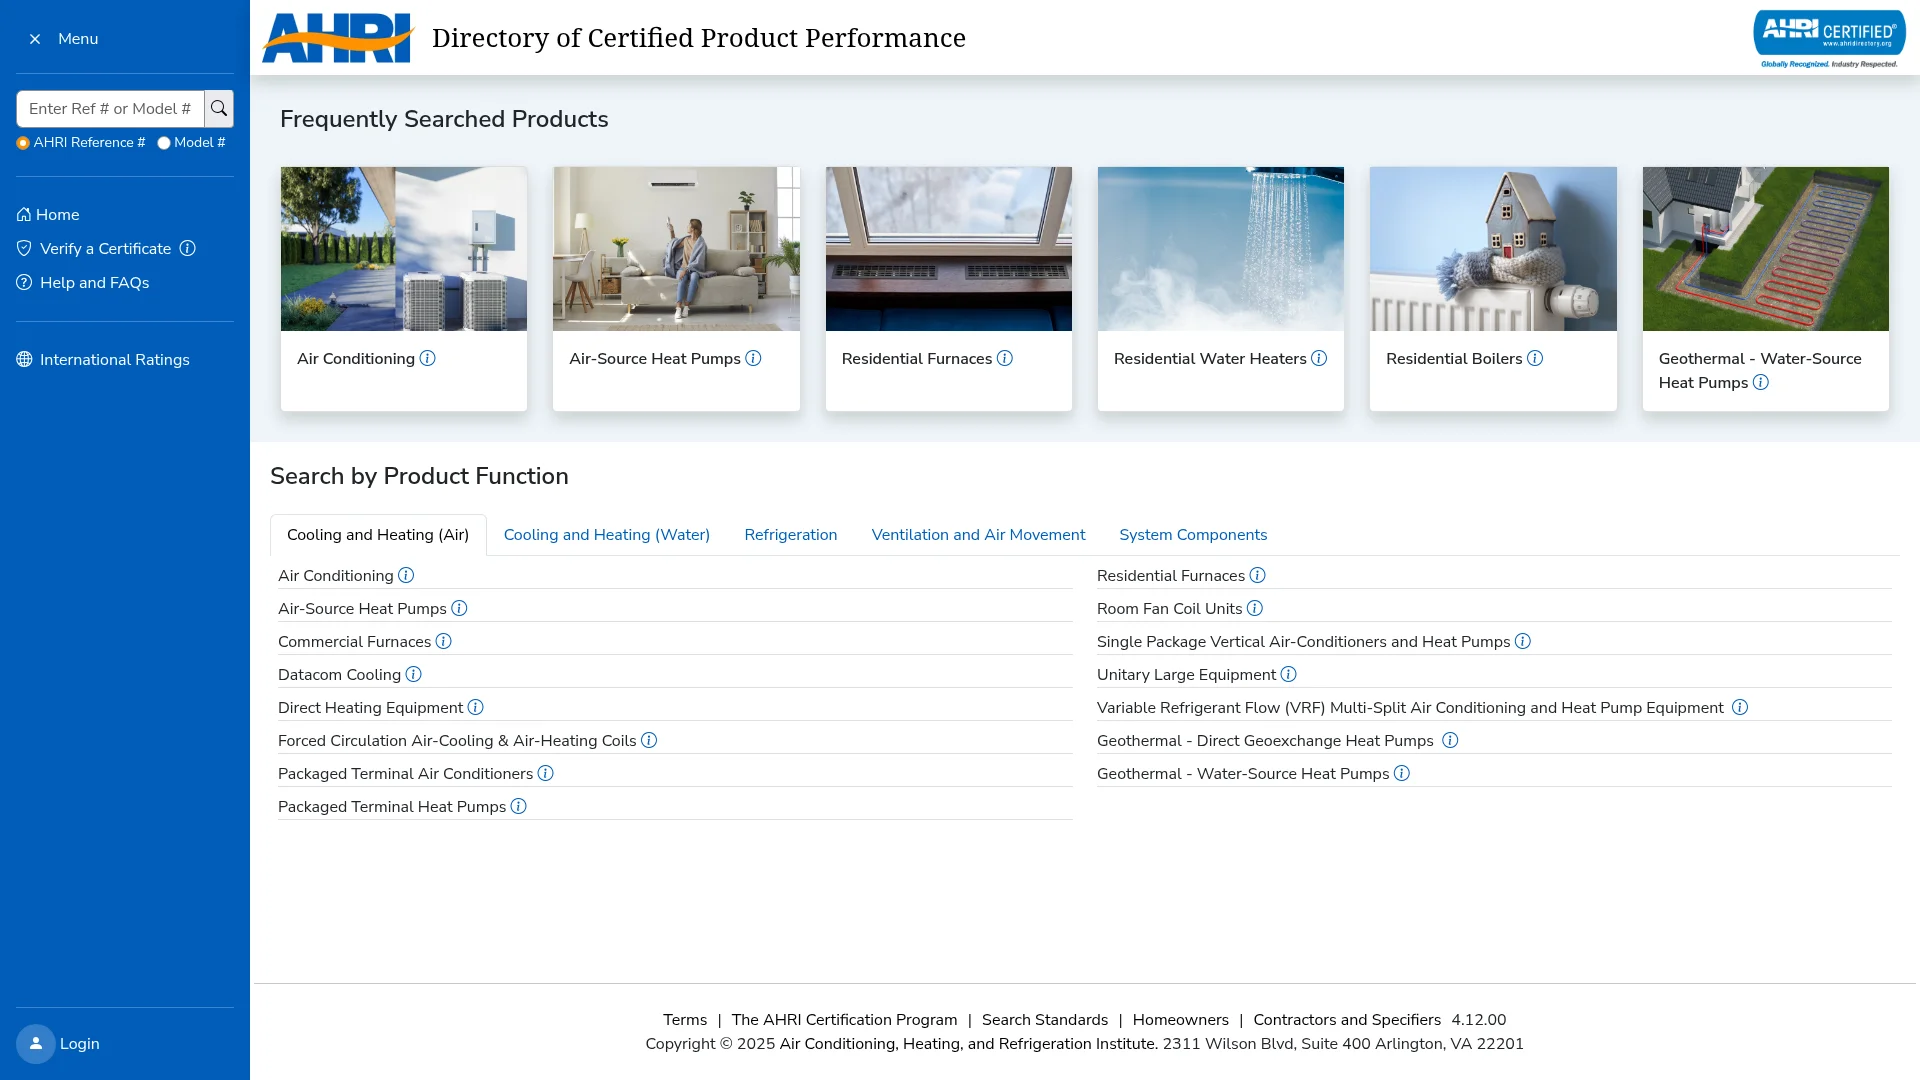Click info icon next to Air-Source Heat Pumps list item
The width and height of the screenshot is (1920, 1080).
pos(459,608)
